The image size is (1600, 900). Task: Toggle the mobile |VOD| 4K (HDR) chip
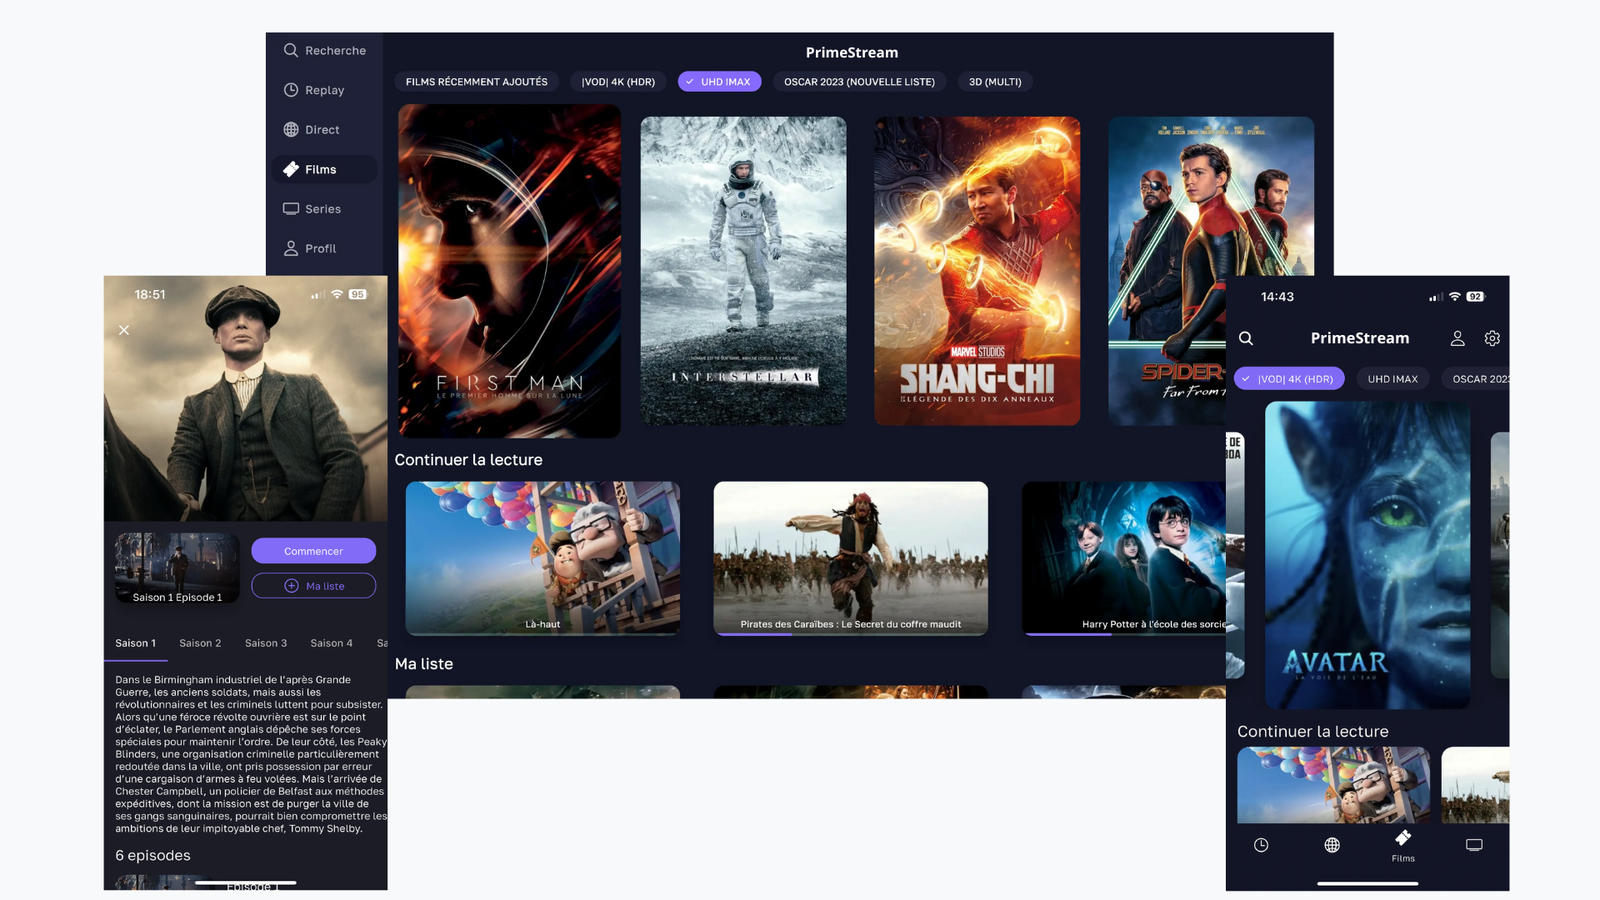(1289, 379)
